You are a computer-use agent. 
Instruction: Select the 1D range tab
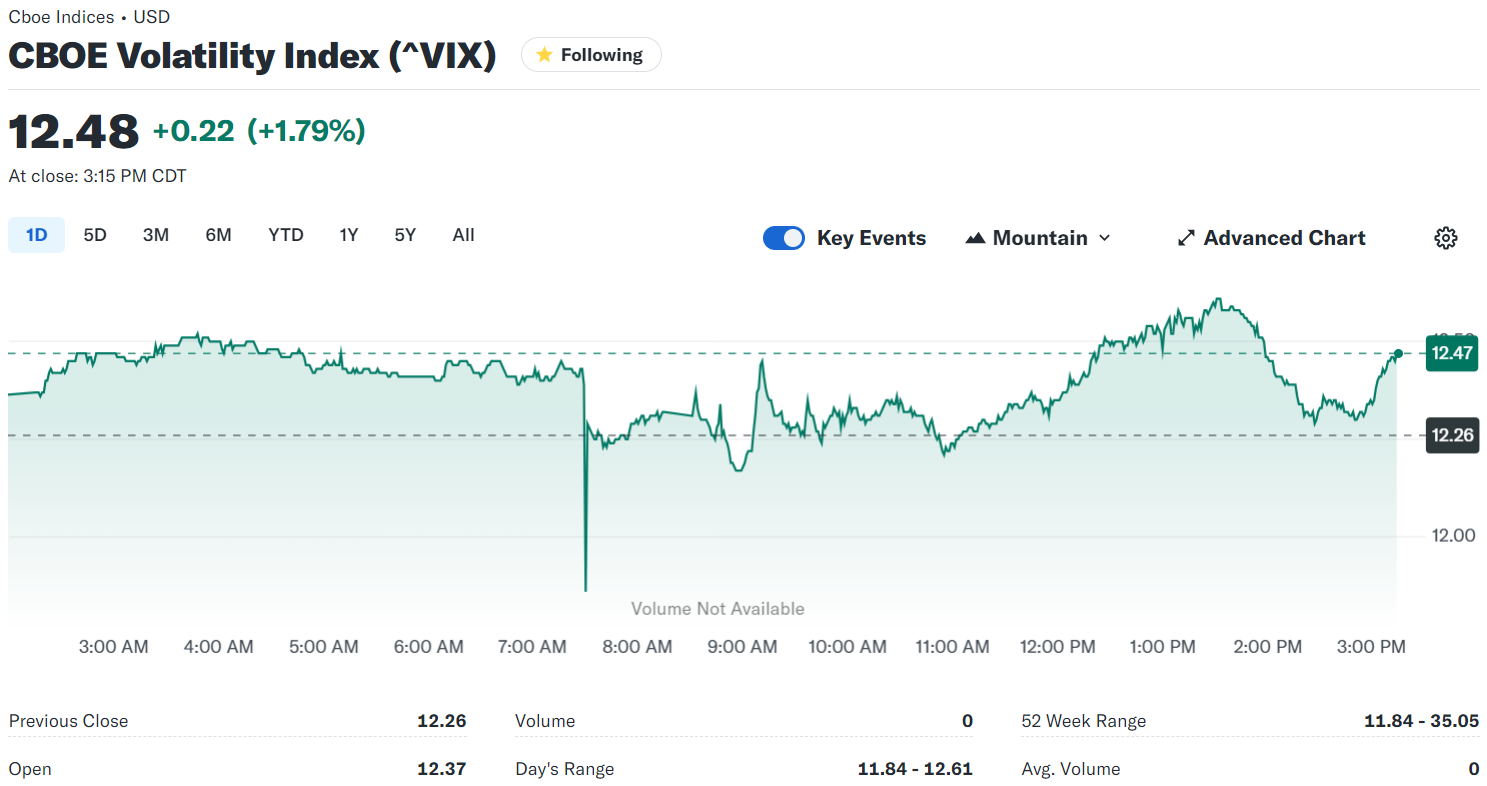(37, 235)
